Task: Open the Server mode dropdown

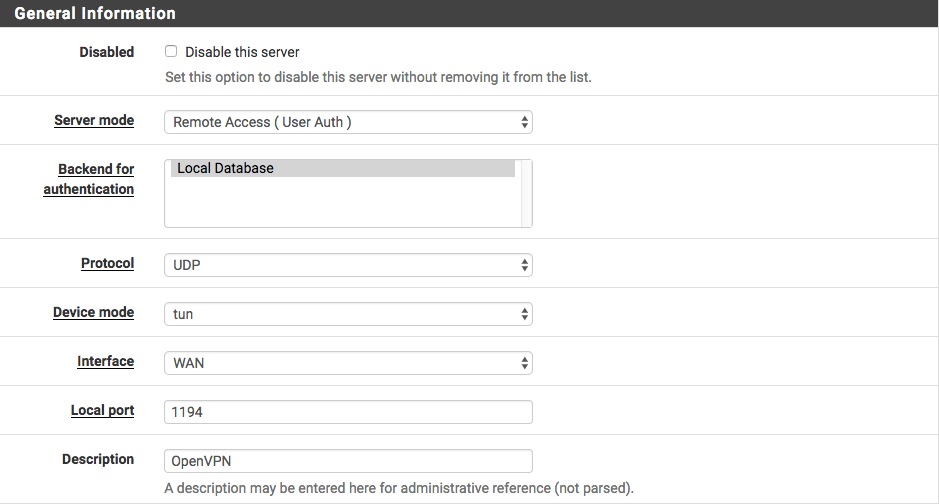Action: (347, 122)
